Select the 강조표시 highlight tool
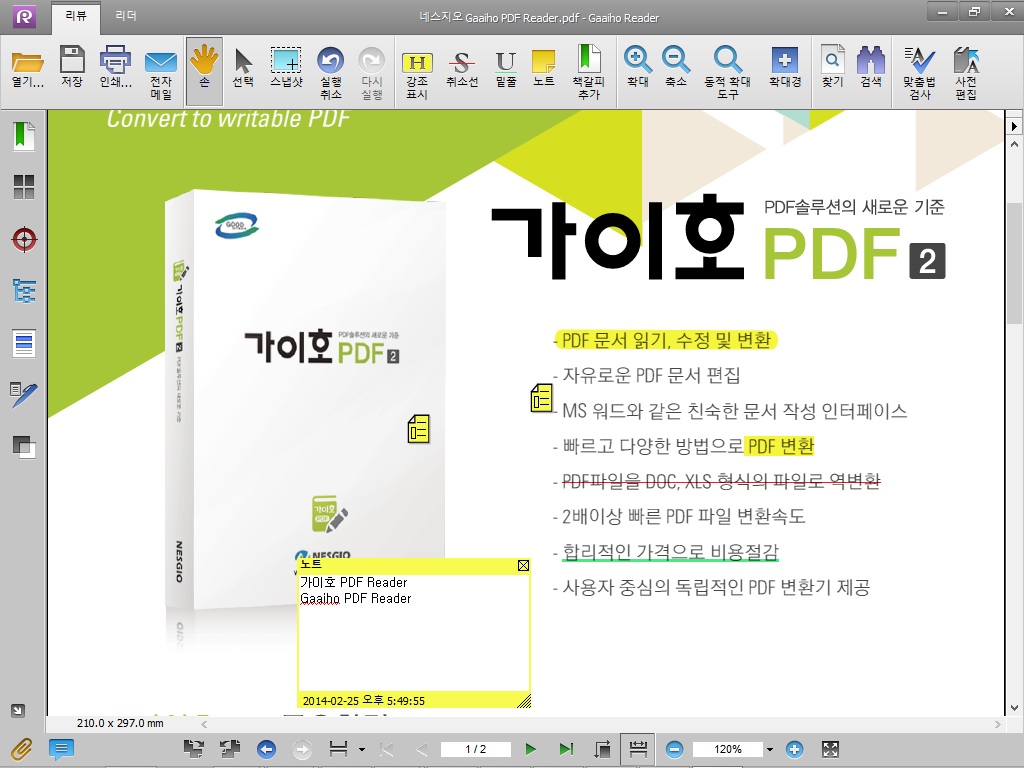The image size is (1024, 768). [416, 70]
